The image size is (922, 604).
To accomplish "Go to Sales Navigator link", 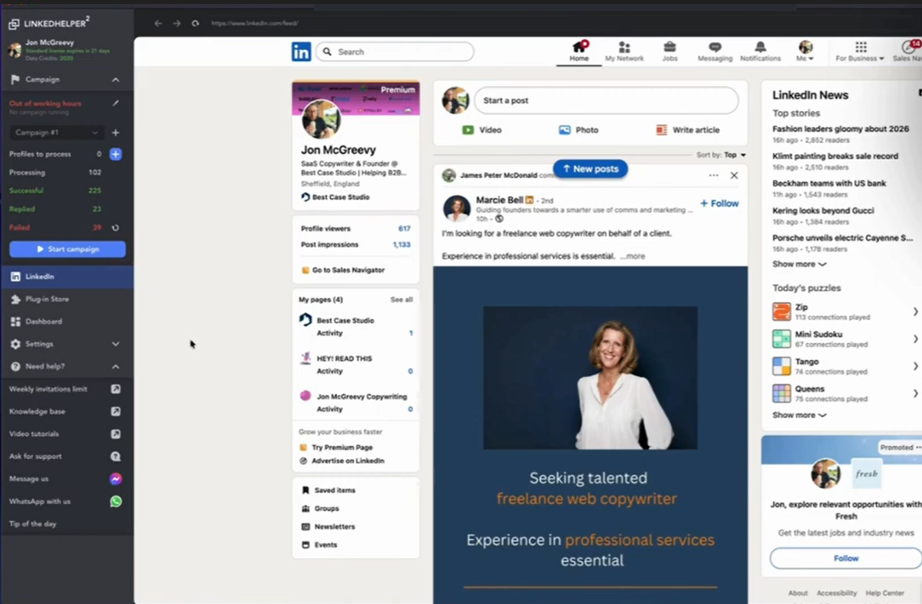I will 348,270.
